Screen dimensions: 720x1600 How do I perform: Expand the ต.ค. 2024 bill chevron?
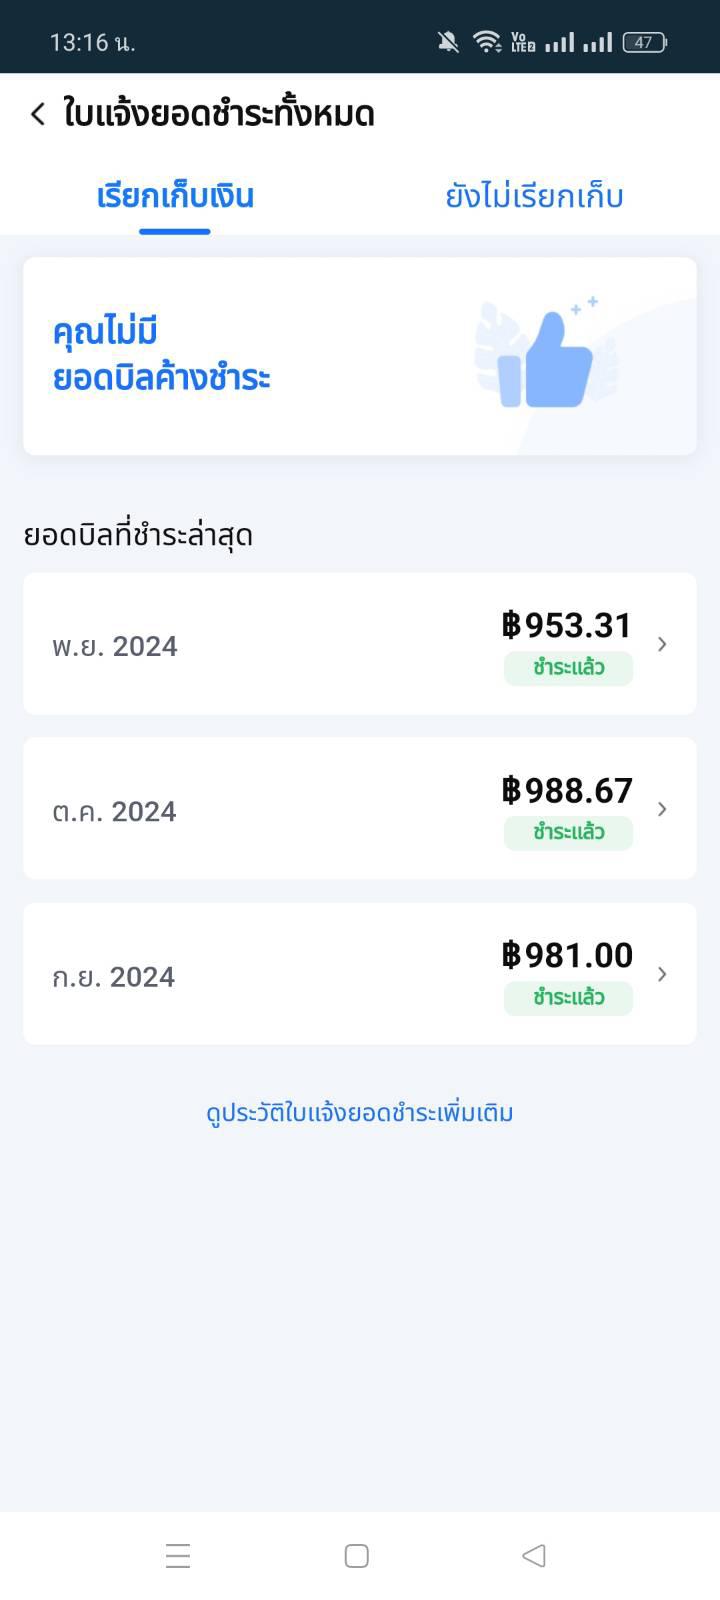(x=661, y=809)
